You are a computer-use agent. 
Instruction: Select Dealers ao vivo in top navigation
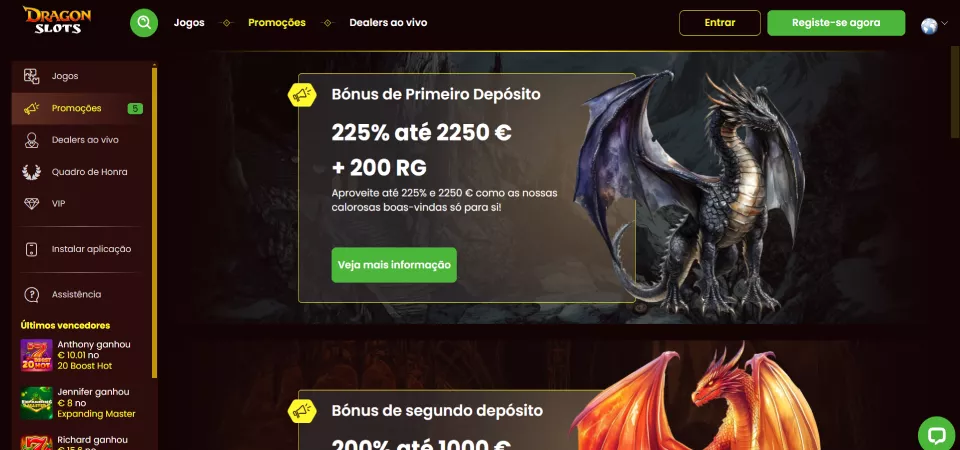click(x=388, y=23)
